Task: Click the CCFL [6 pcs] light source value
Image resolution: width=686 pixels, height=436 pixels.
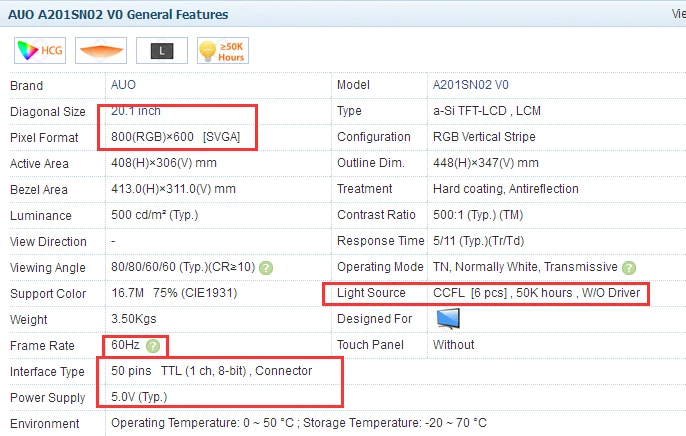Action: tap(536, 293)
